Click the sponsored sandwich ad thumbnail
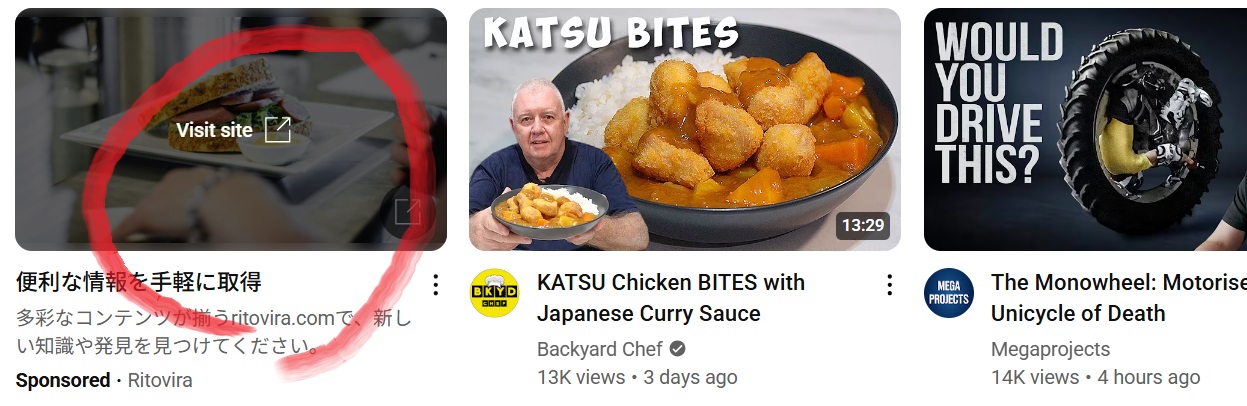This screenshot has width=1247, height=406. (x=231, y=129)
